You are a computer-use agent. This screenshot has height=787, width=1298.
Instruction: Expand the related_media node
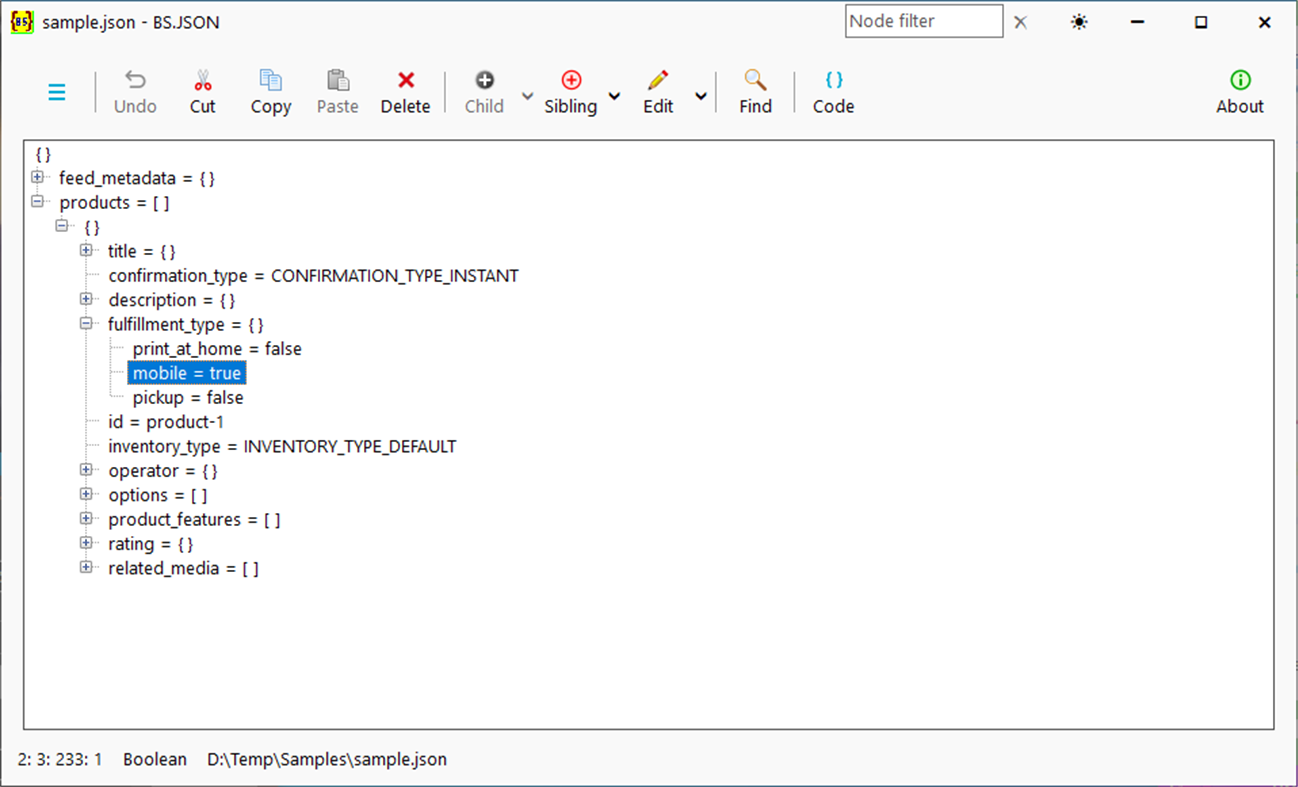86,568
